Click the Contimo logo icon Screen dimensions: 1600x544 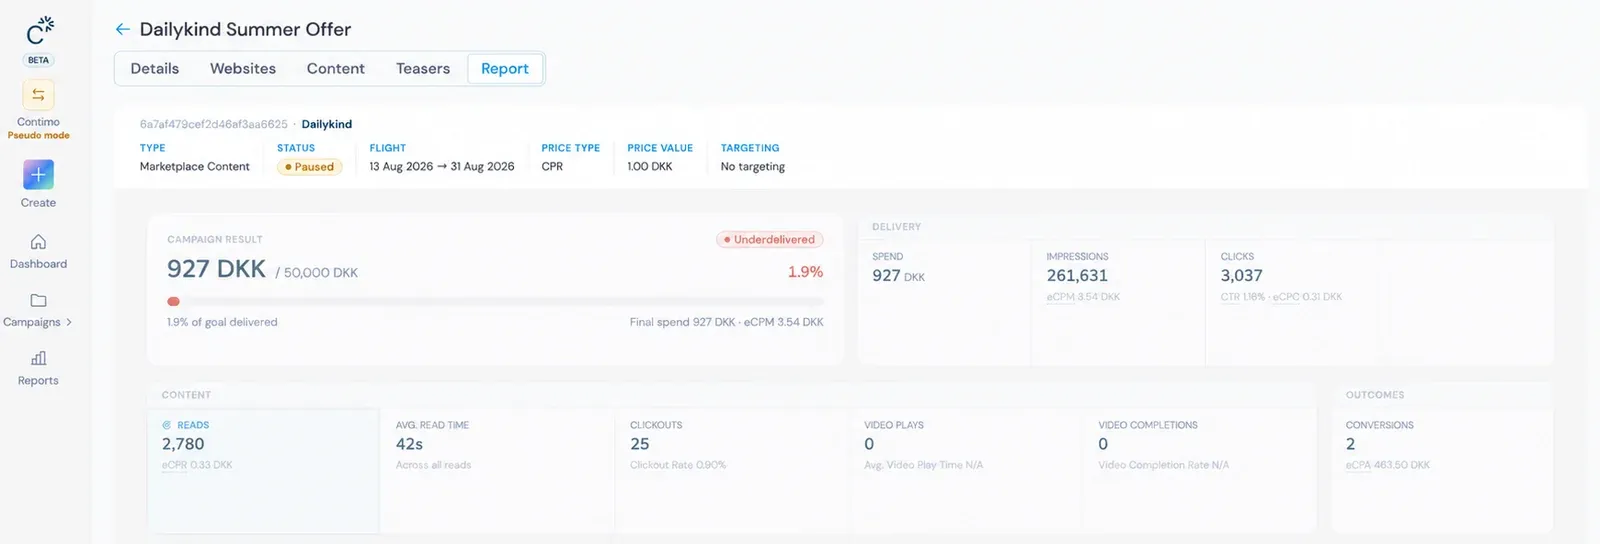pos(39,30)
